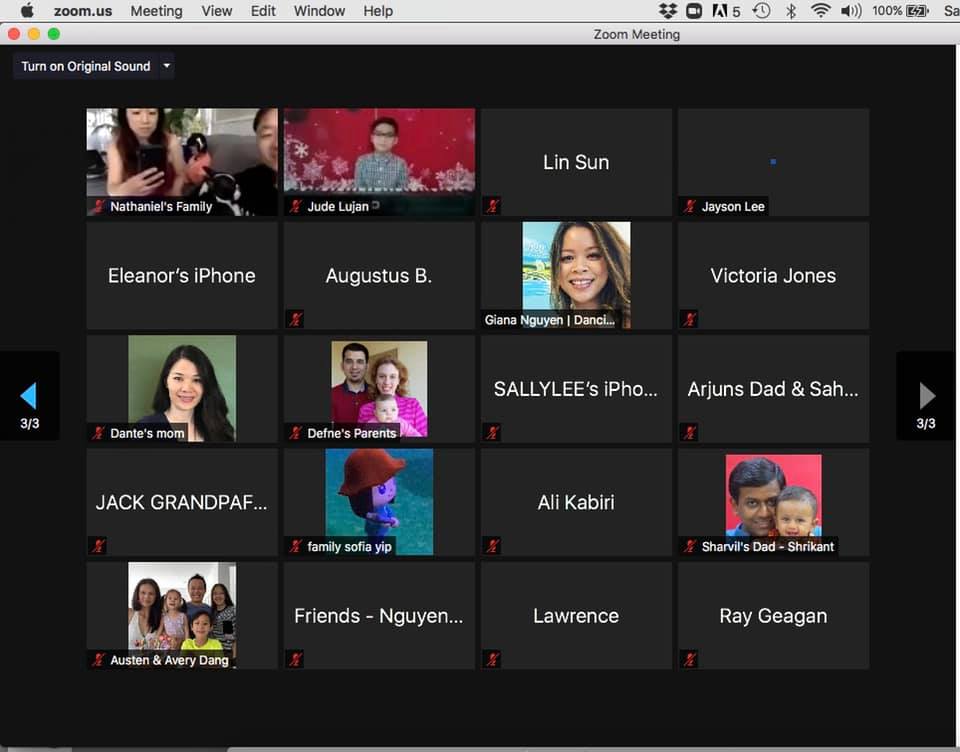Go to previous page with left arrow
Viewport: 960px width, 752px height.
click(x=29, y=396)
